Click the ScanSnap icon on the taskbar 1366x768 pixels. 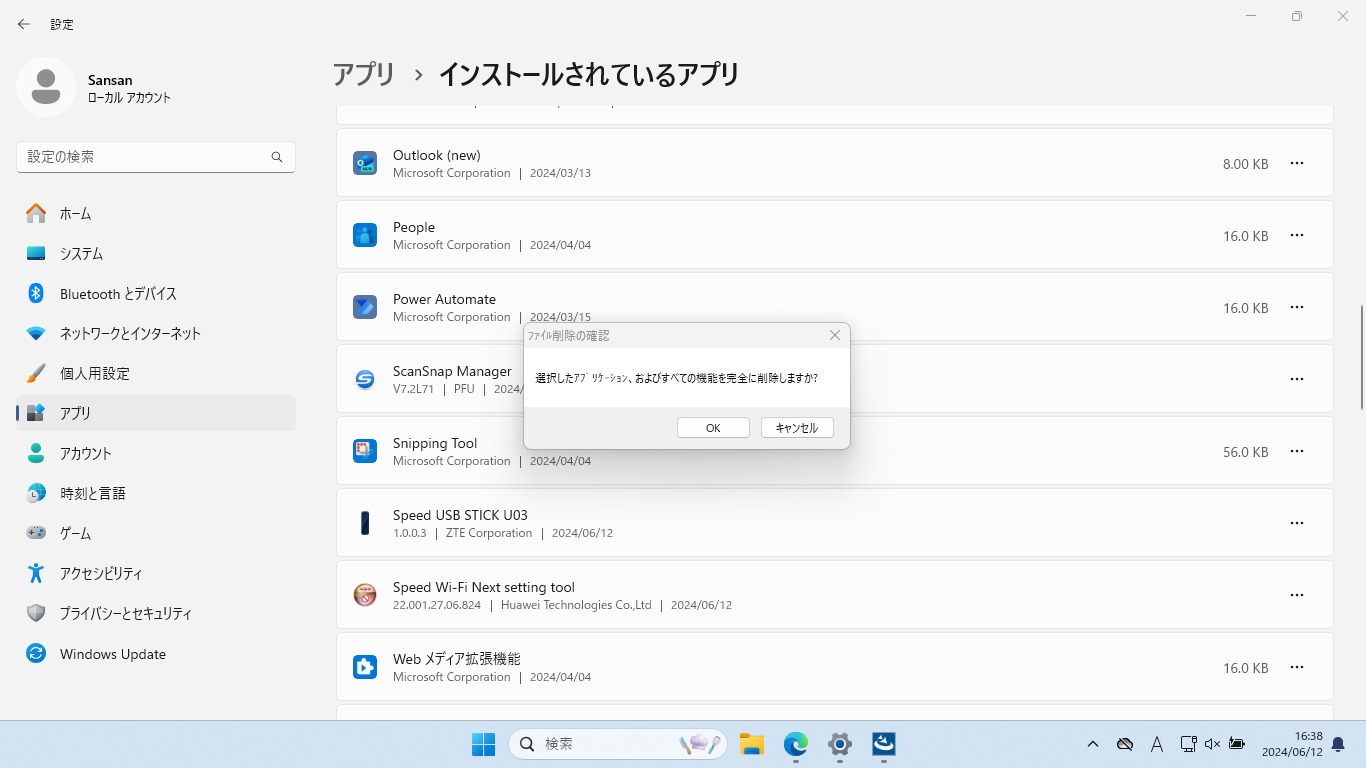[x=884, y=744]
